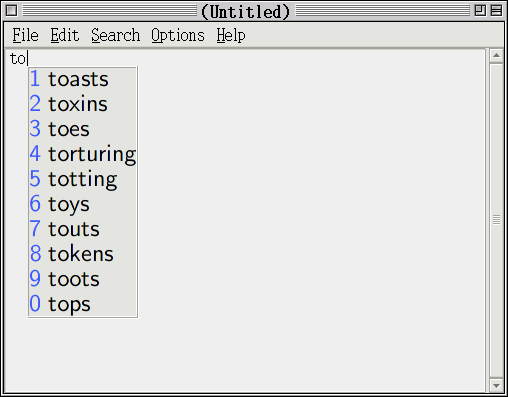
Task: Select suggestion number 8 'tokens'
Action: [x=83, y=254]
